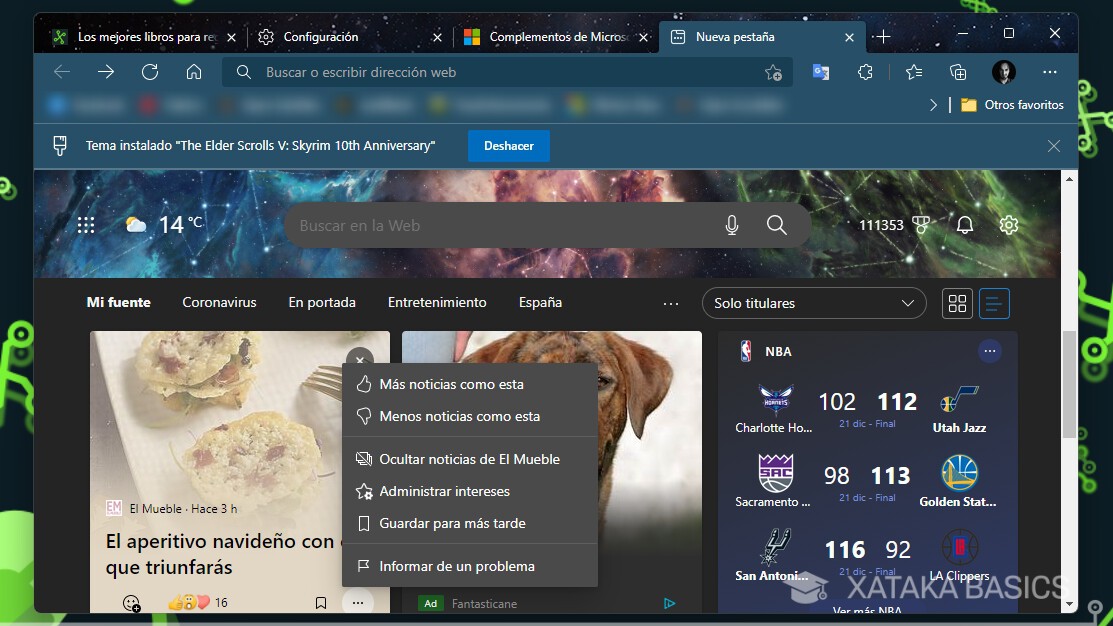Open the Favorites star icon
1113x626 pixels.
click(913, 71)
